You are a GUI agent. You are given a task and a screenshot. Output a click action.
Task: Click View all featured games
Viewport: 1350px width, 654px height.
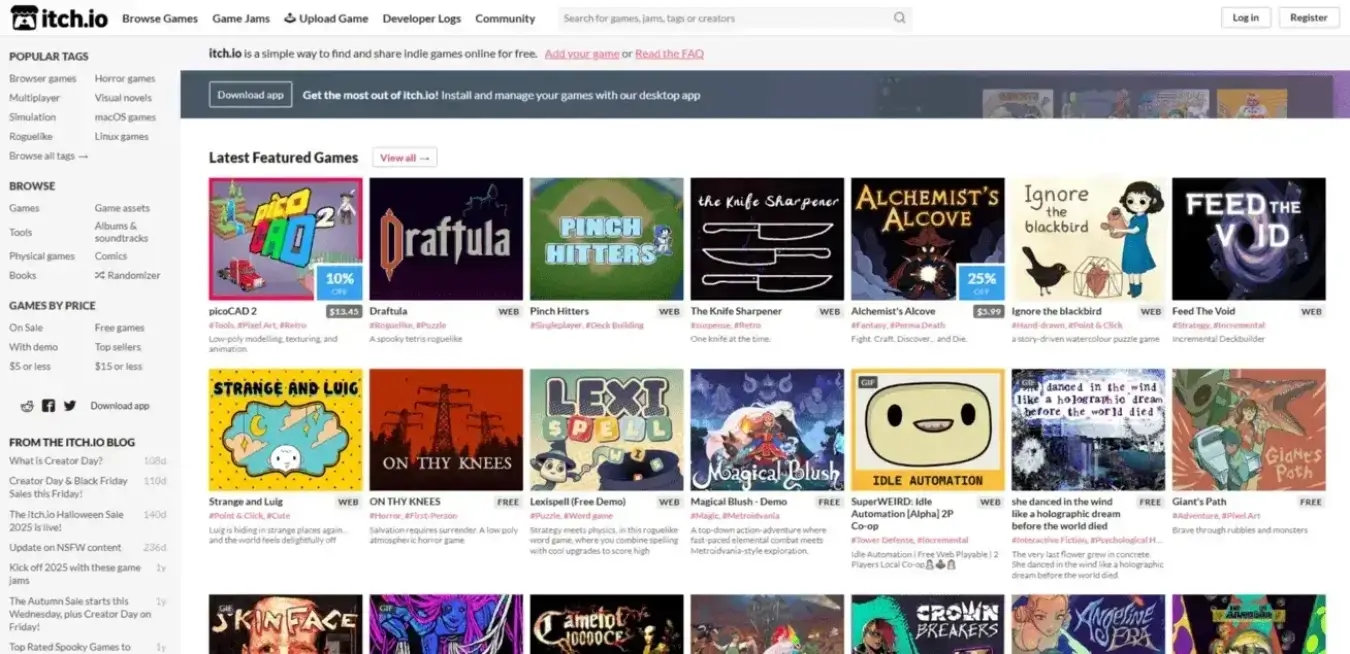404,158
